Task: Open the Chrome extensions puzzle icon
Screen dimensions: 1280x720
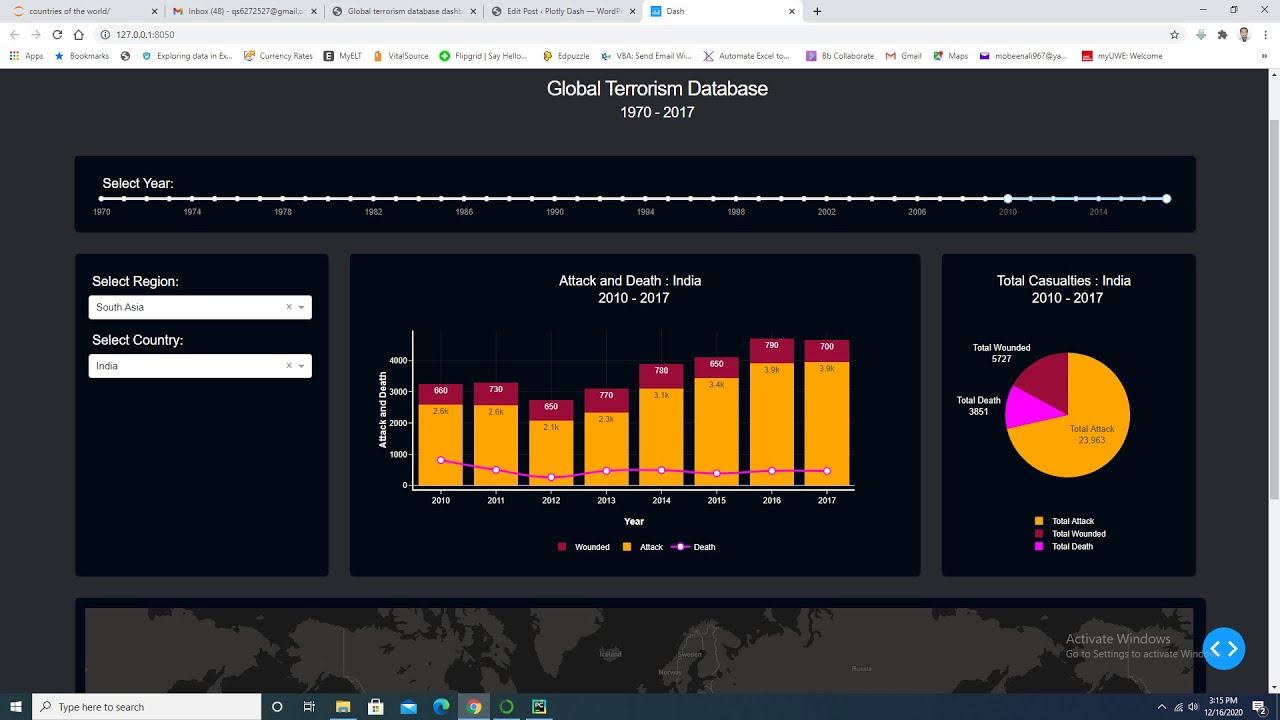Action: (x=1224, y=33)
